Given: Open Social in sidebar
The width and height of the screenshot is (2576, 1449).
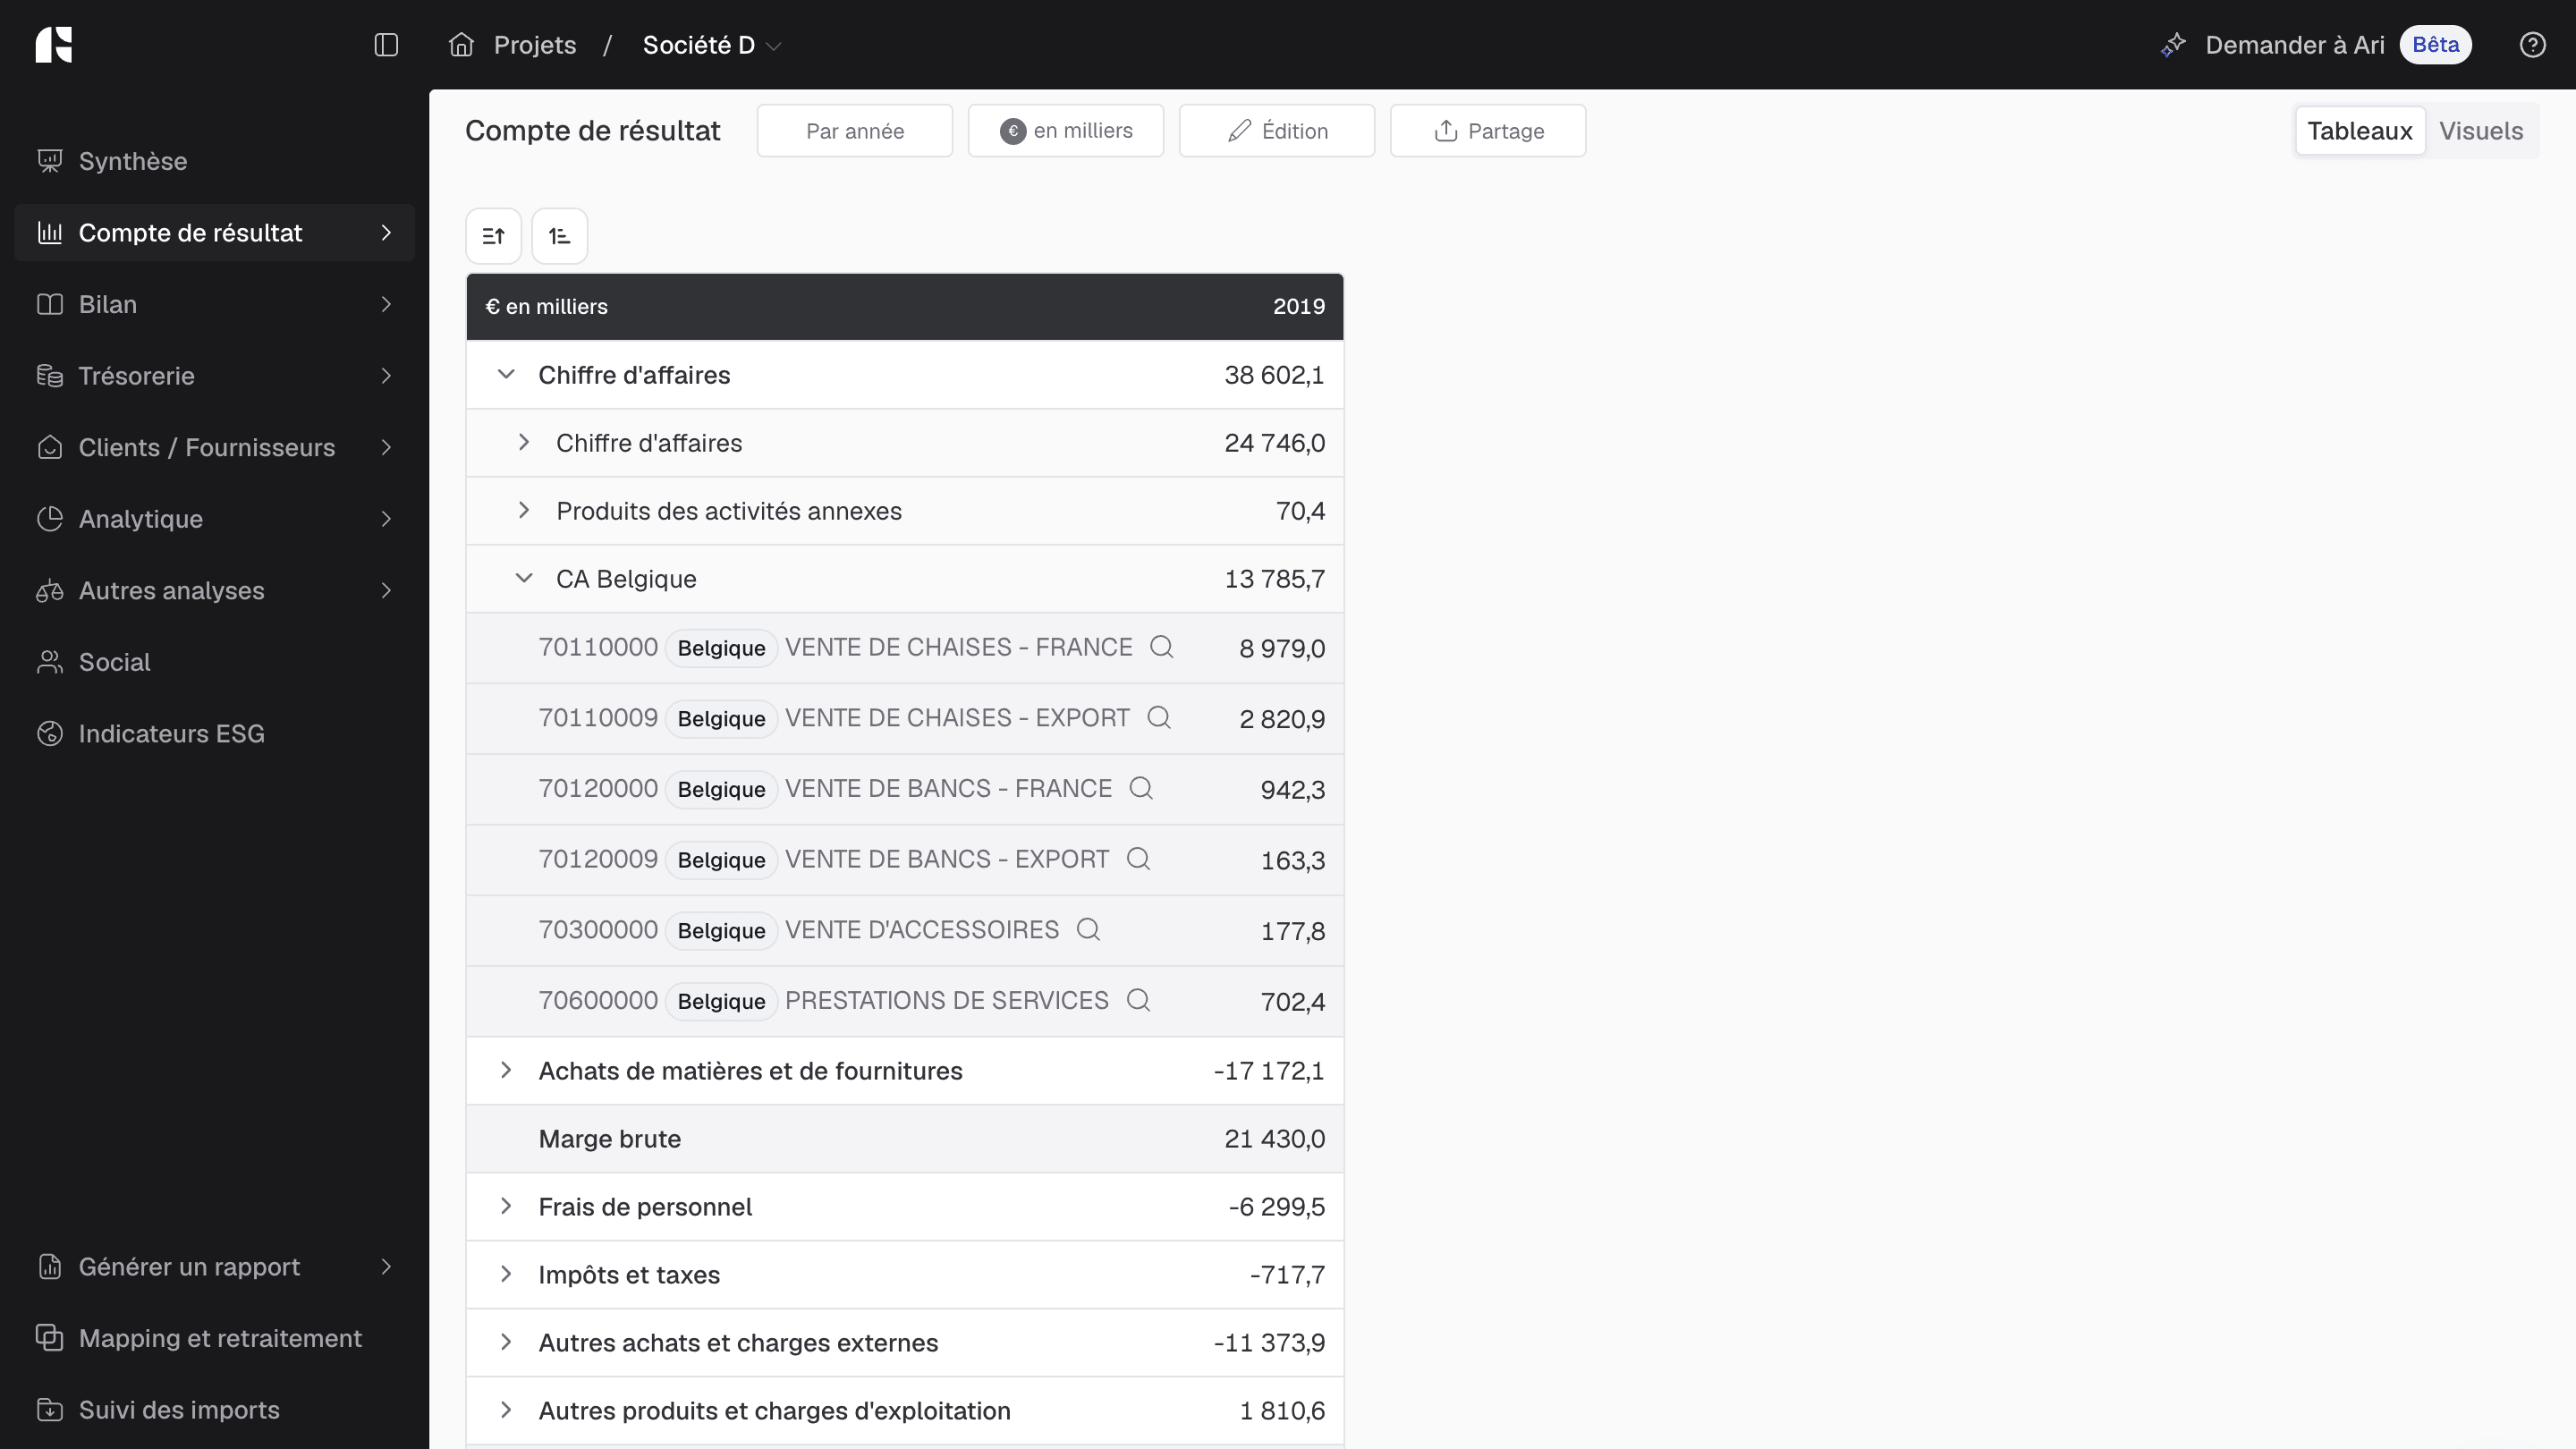Looking at the screenshot, I should pyautogui.click(x=215, y=662).
